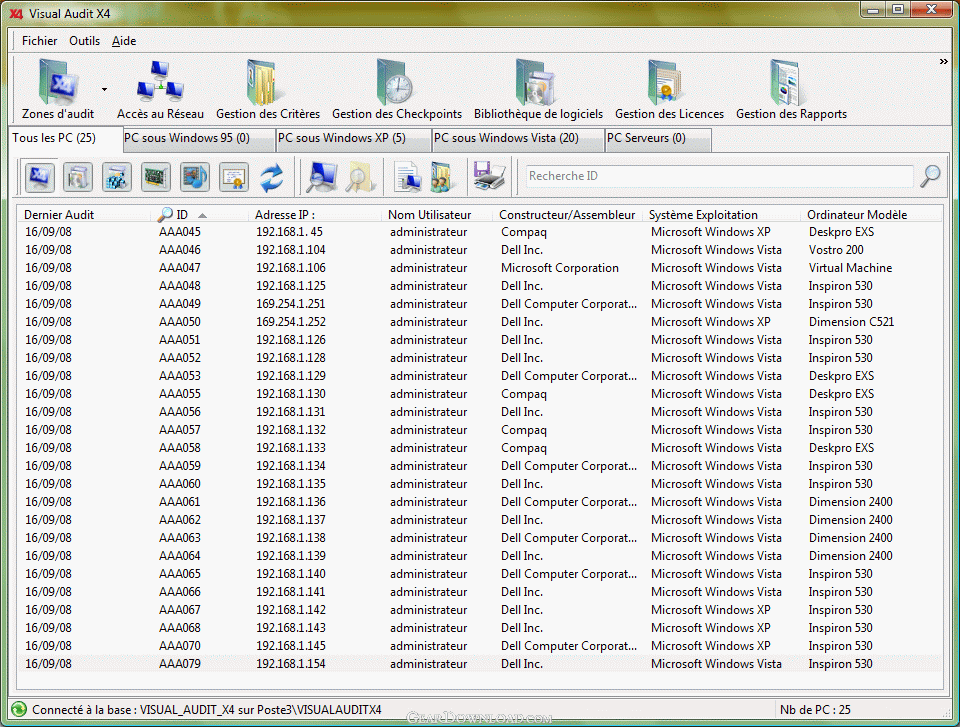The height and width of the screenshot is (727, 960).
Task: Click the Dimension C521 model cell
Action: (x=851, y=322)
